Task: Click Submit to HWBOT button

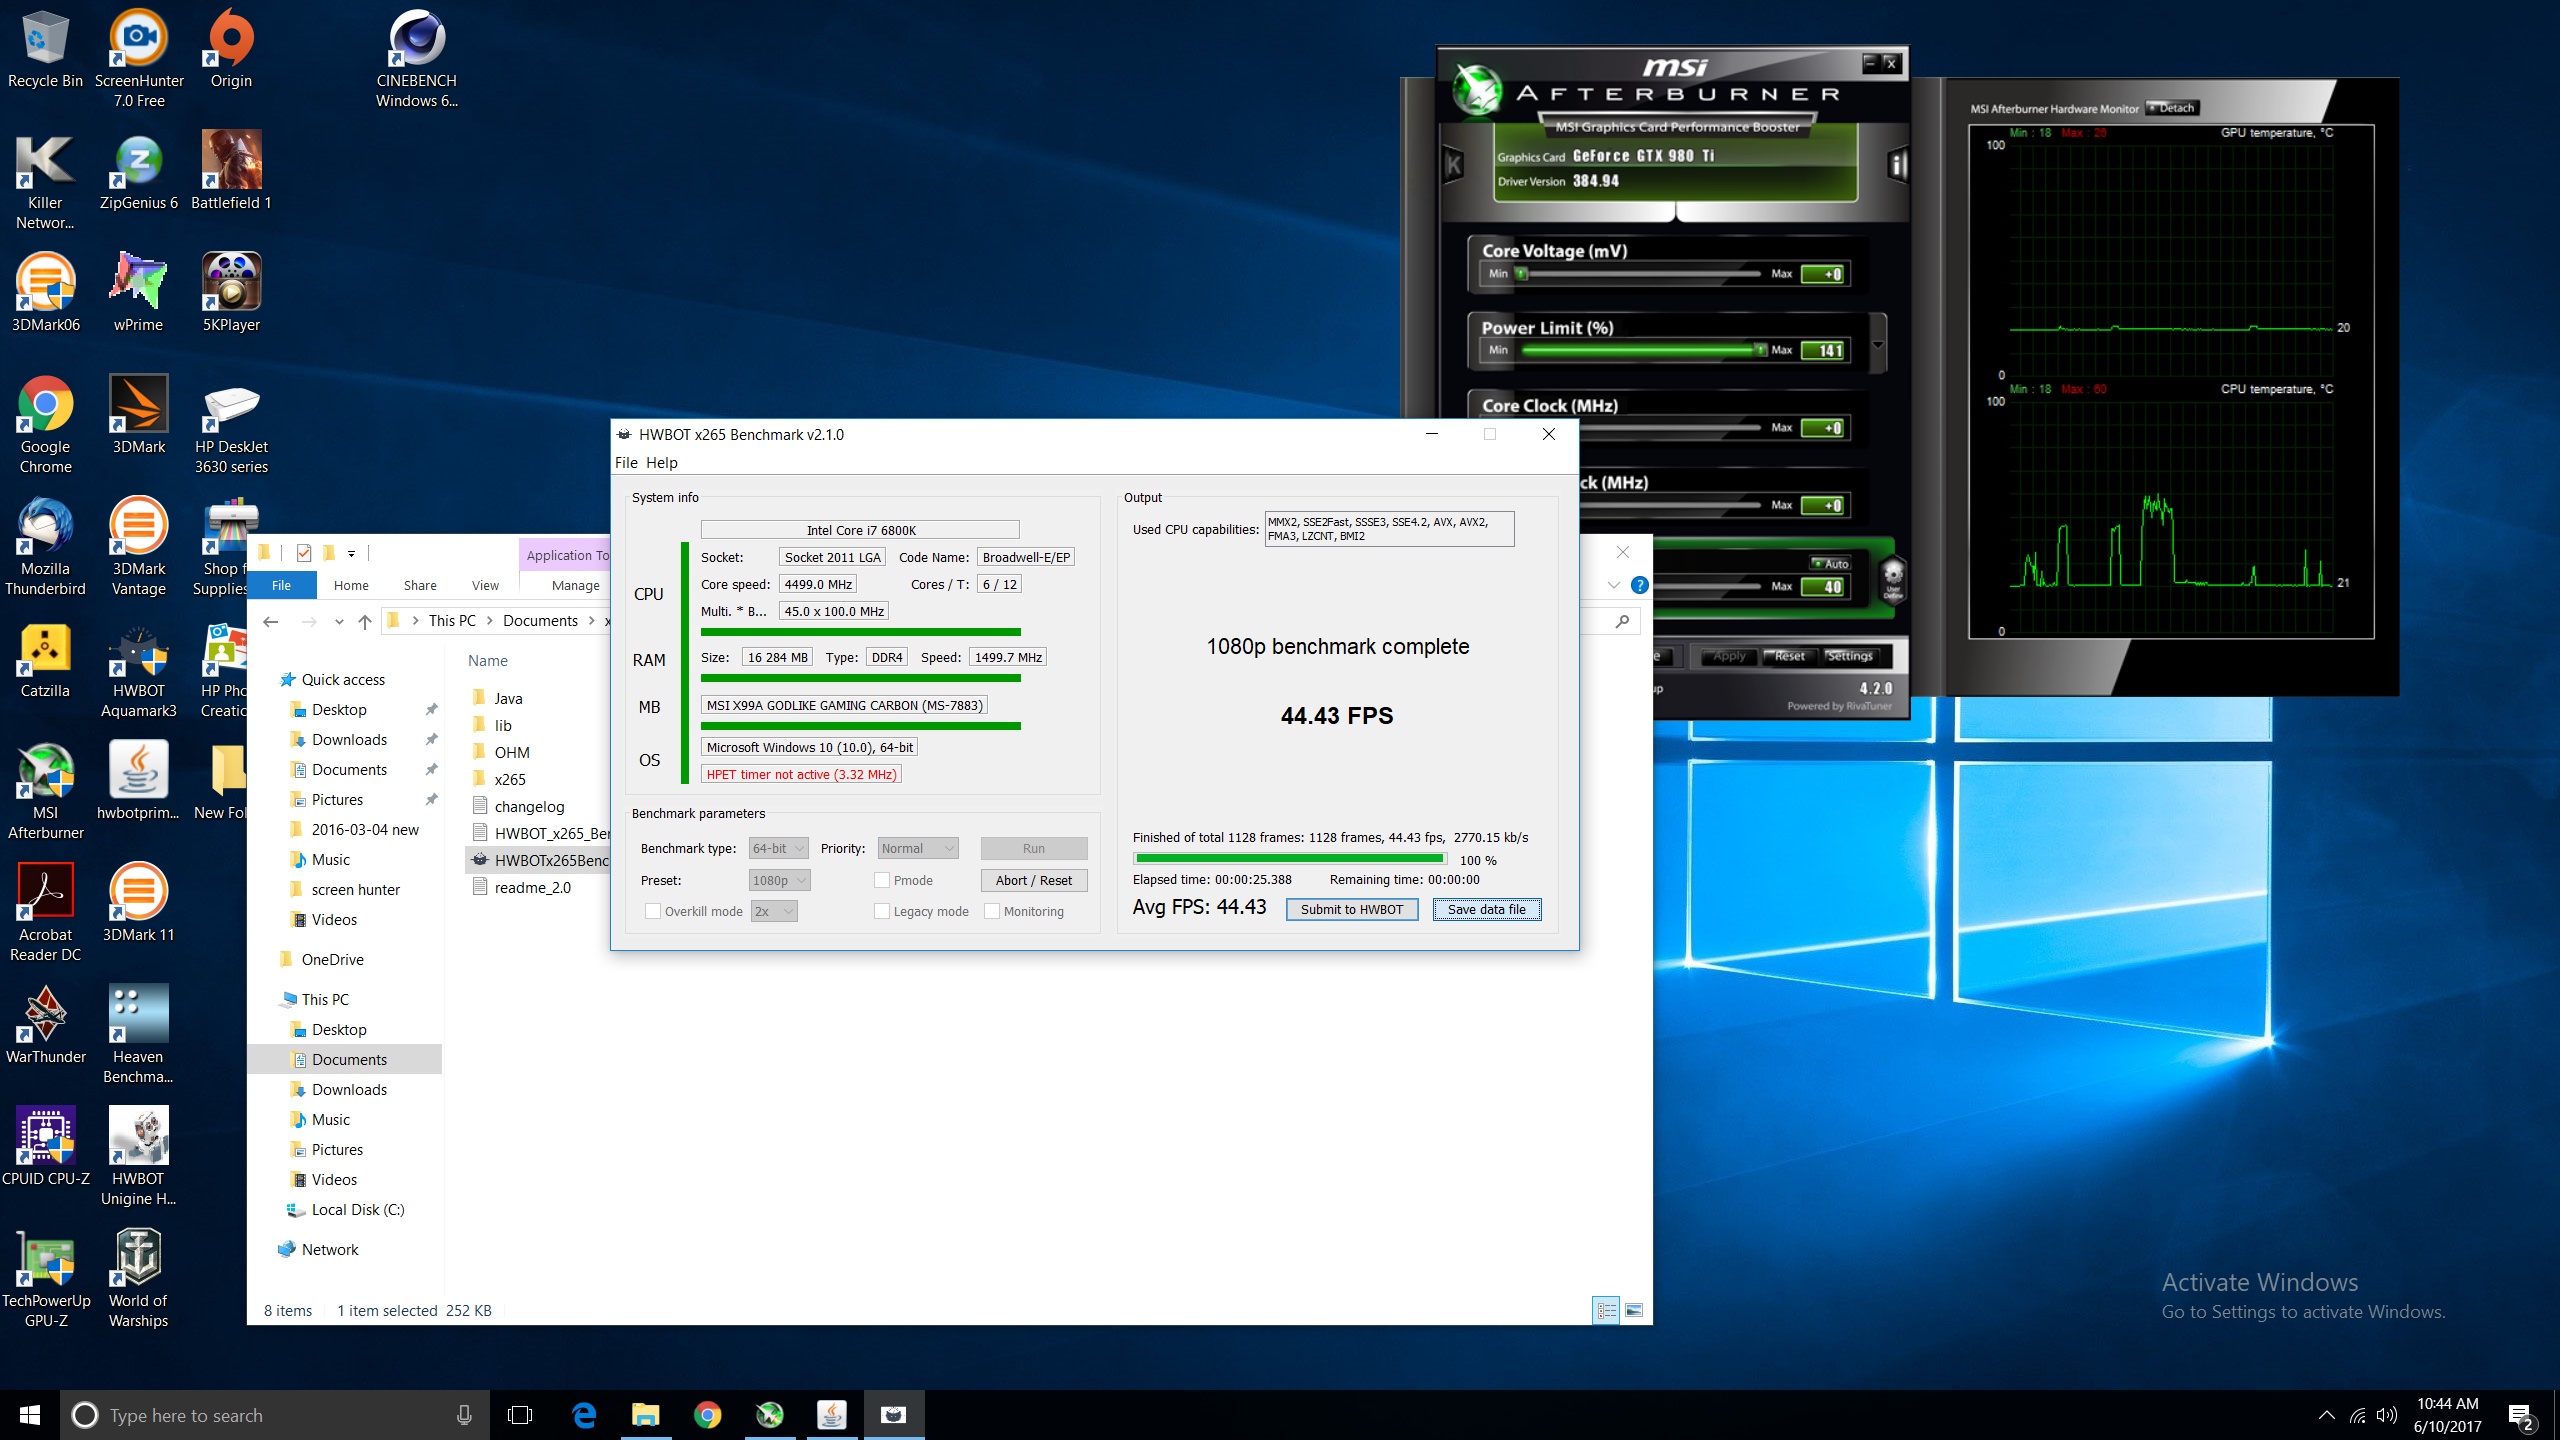Action: [x=1352, y=909]
